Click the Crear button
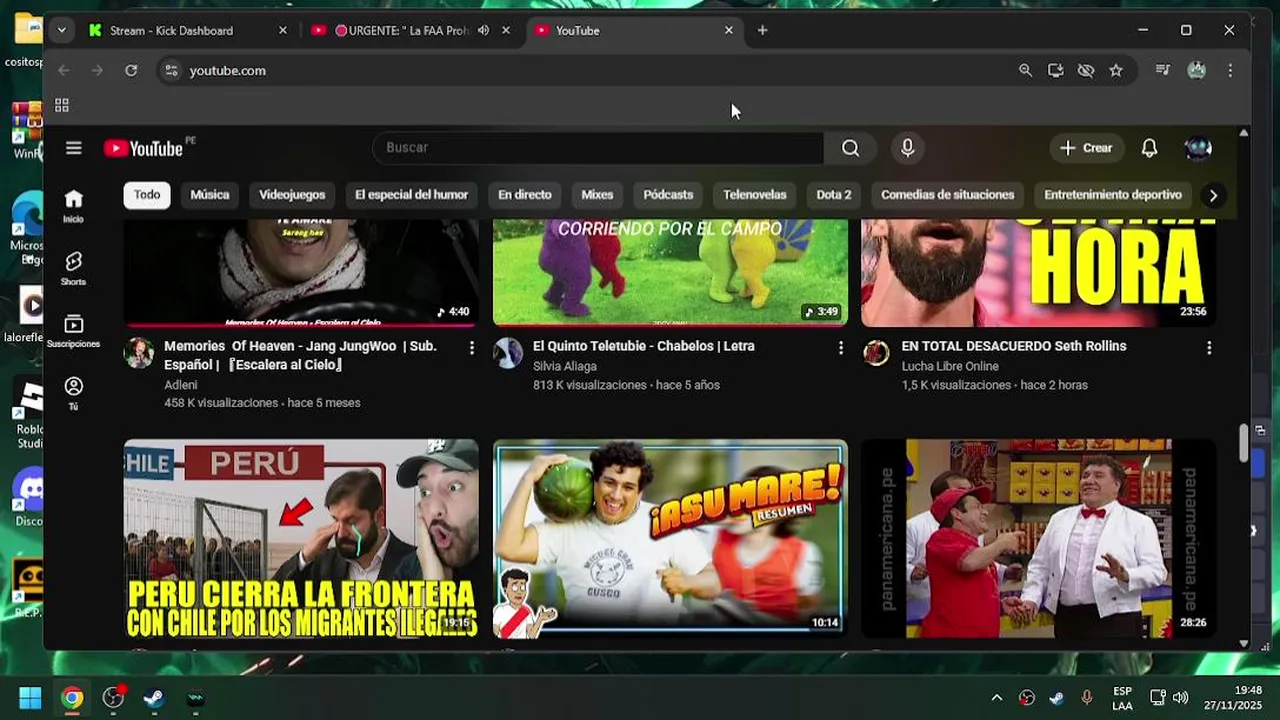This screenshot has width=1280, height=720. [1086, 148]
